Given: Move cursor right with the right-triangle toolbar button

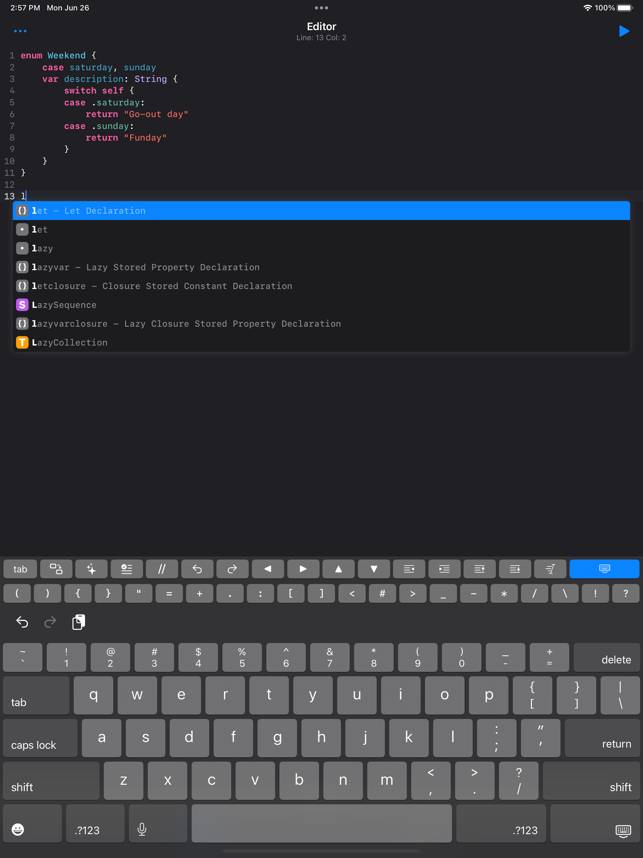Looking at the screenshot, I should point(303,569).
